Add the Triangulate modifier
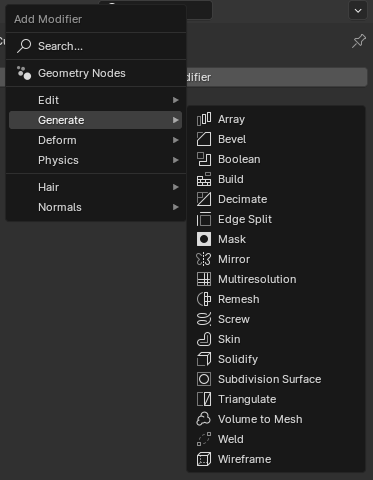This screenshot has height=480, width=373. tap(276, 399)
